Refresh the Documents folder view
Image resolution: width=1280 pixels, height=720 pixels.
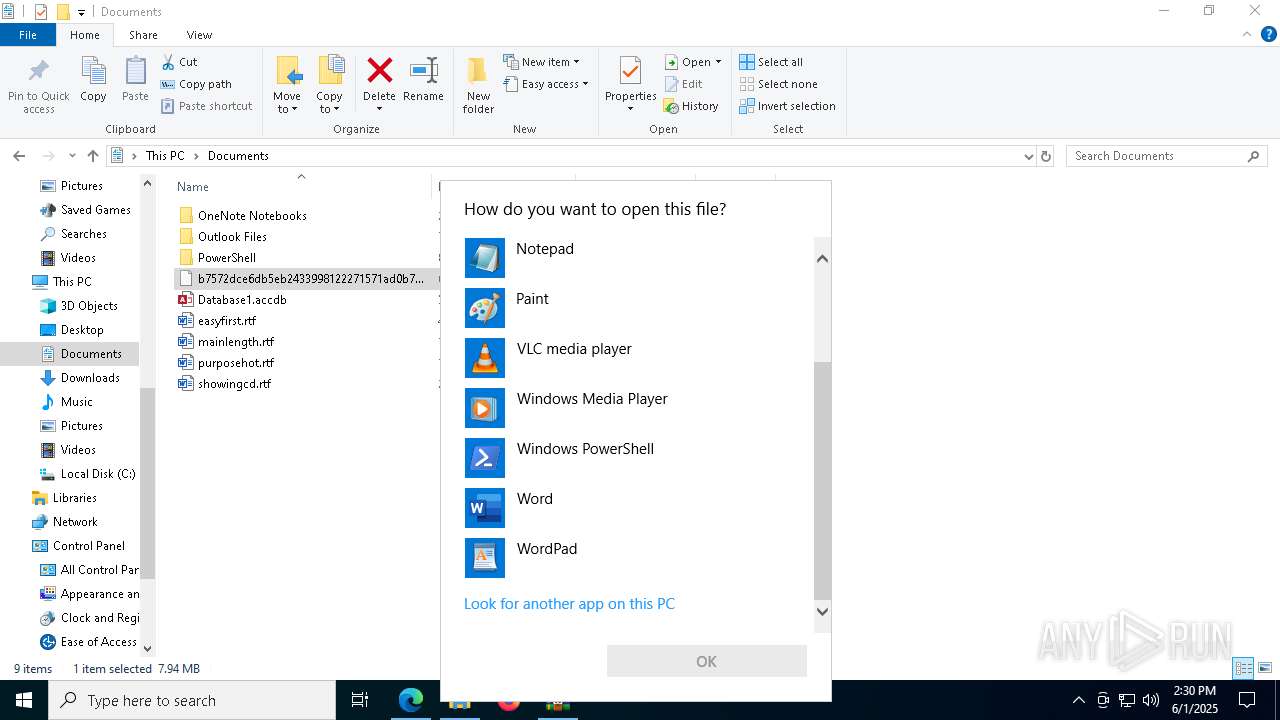1046,156
